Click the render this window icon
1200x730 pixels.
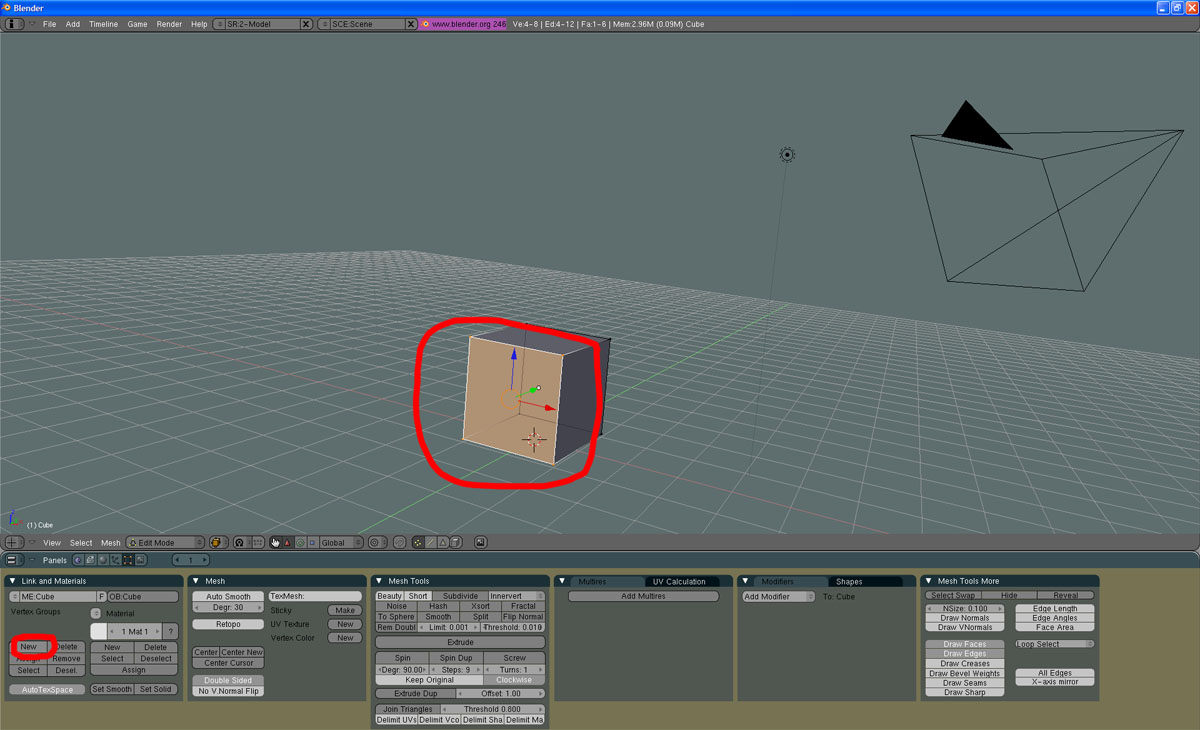pyautogui.click(x=480, y=542)
